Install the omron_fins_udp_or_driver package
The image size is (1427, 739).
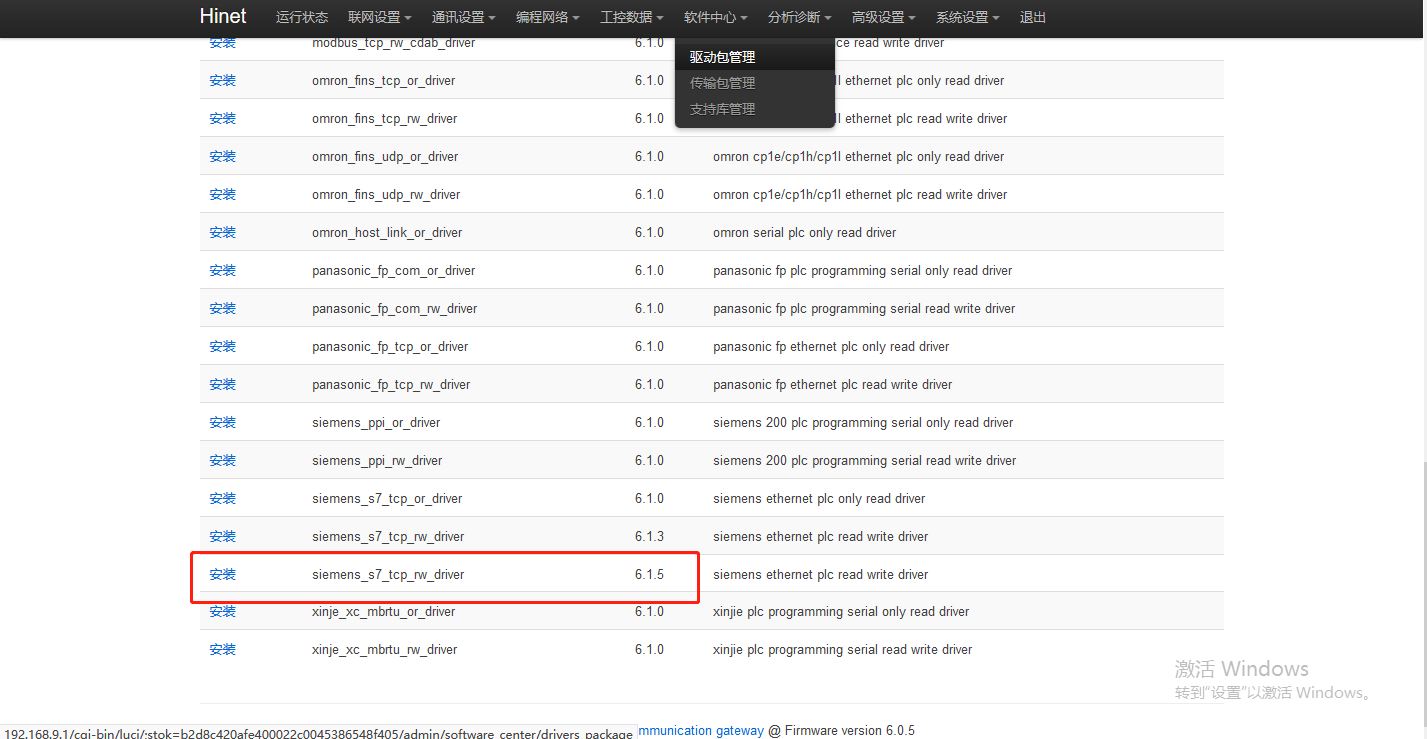point(222,156)
